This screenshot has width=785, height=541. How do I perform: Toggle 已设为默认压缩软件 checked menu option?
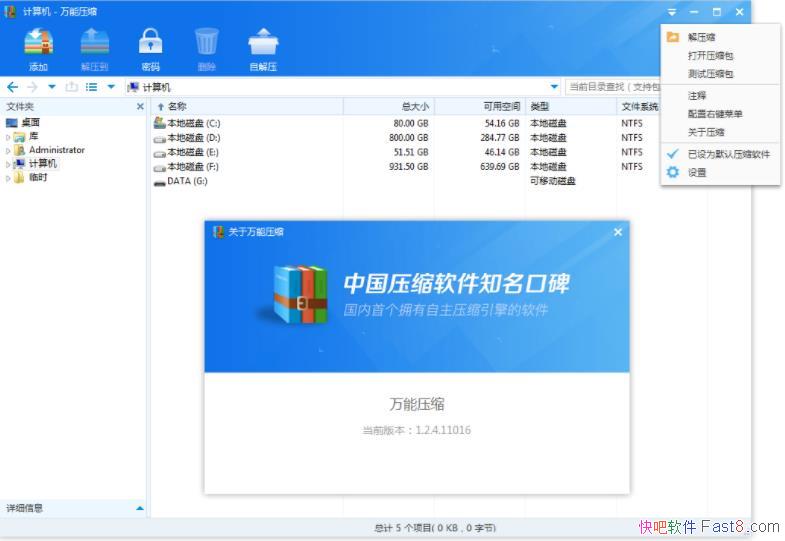click(x=728, y=154)
